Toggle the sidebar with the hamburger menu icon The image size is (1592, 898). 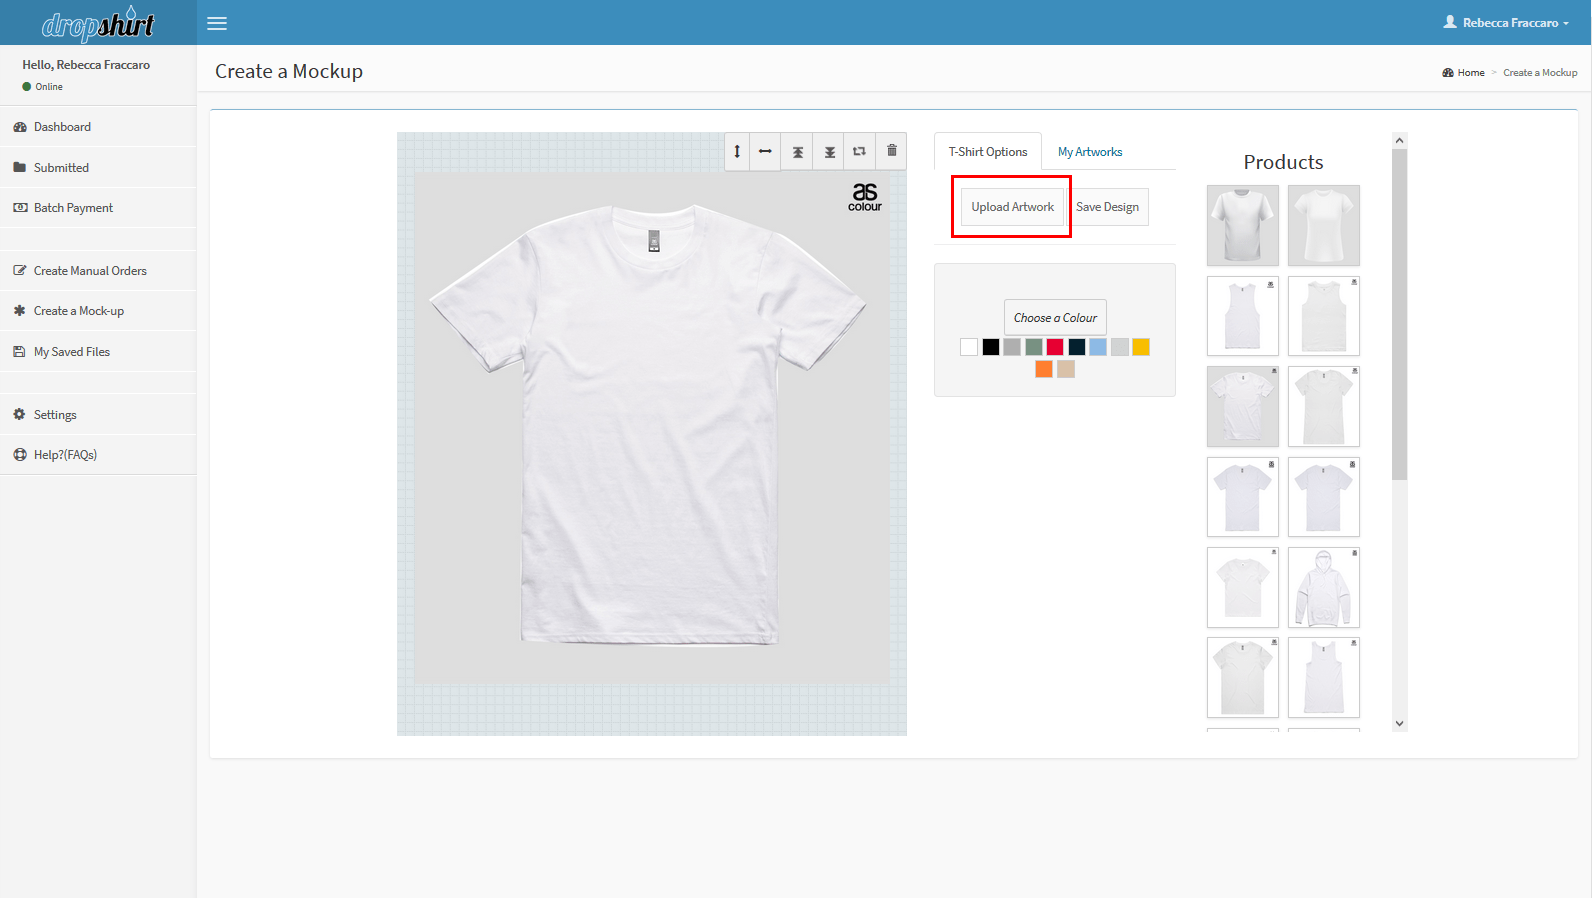coord(217,23)
